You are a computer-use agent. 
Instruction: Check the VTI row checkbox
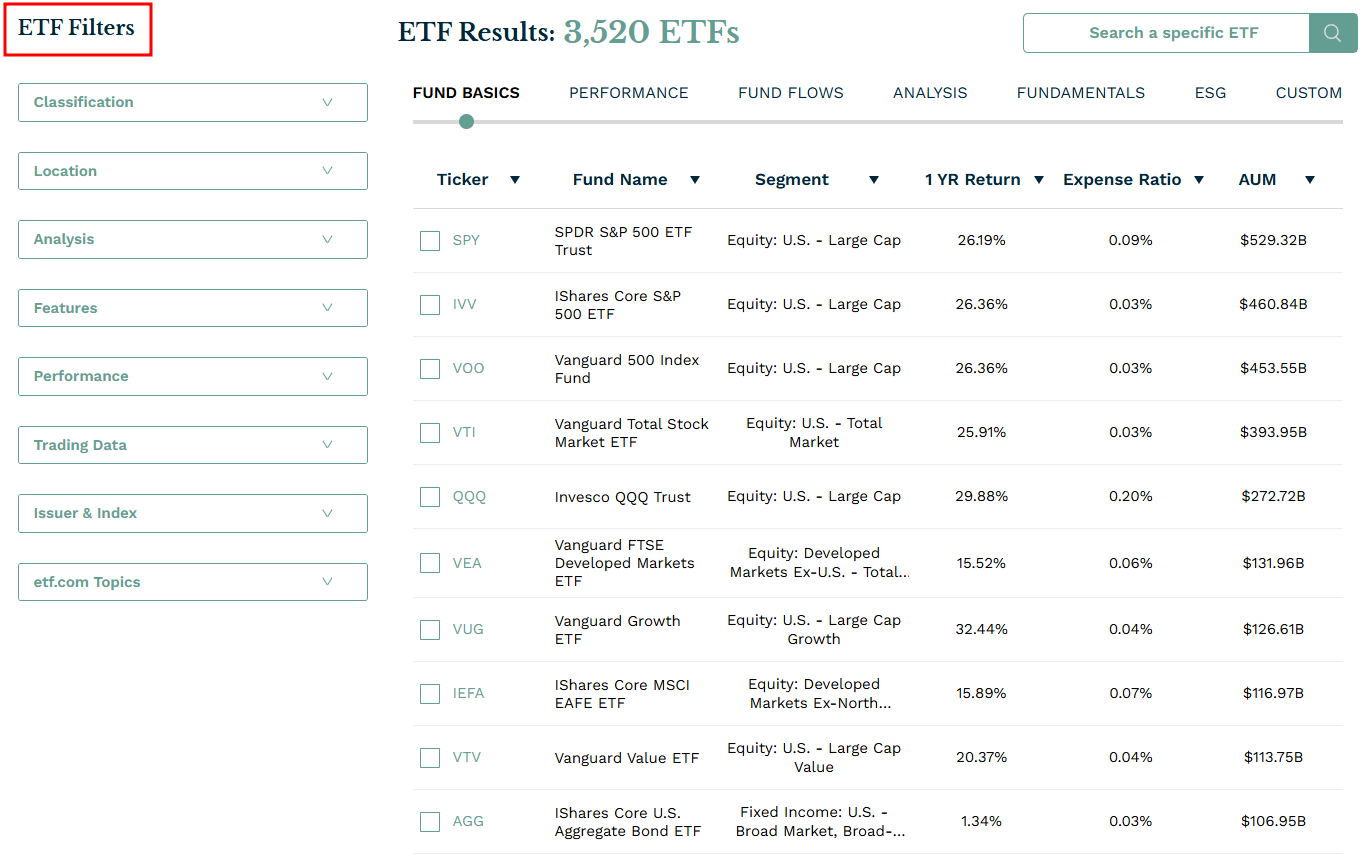coord(430,433)
